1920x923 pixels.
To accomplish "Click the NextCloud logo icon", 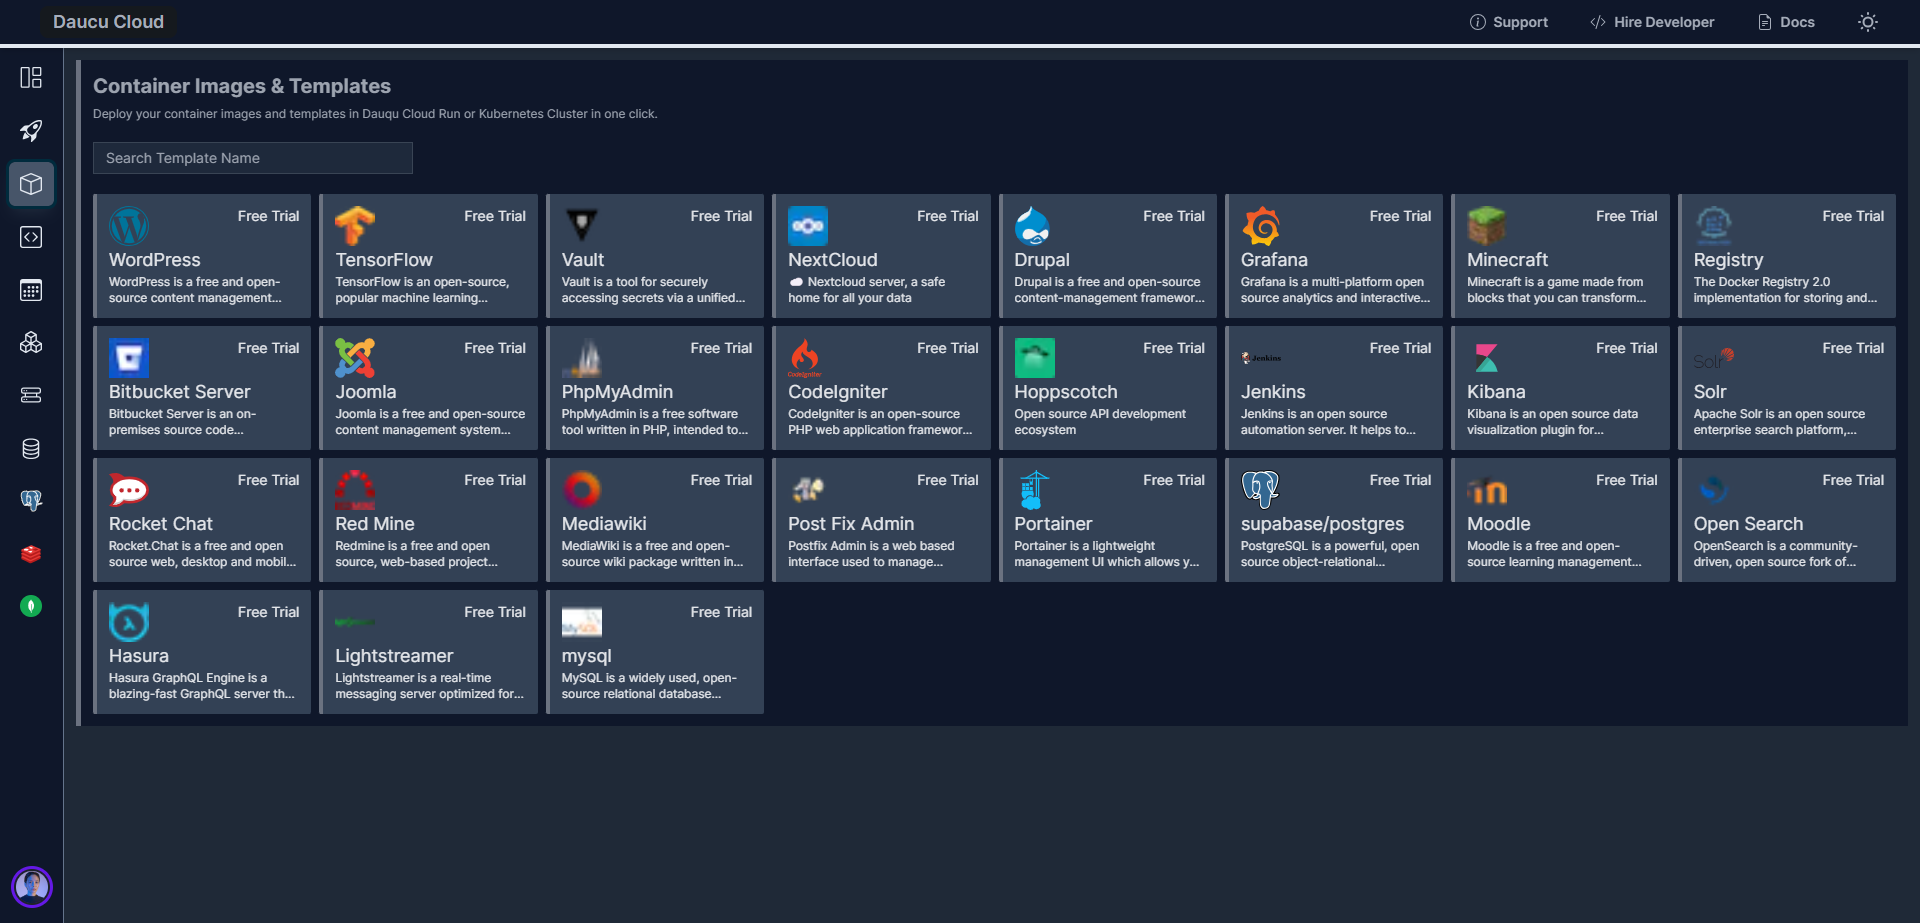I will pyautogui.click(x=808, y=226).
